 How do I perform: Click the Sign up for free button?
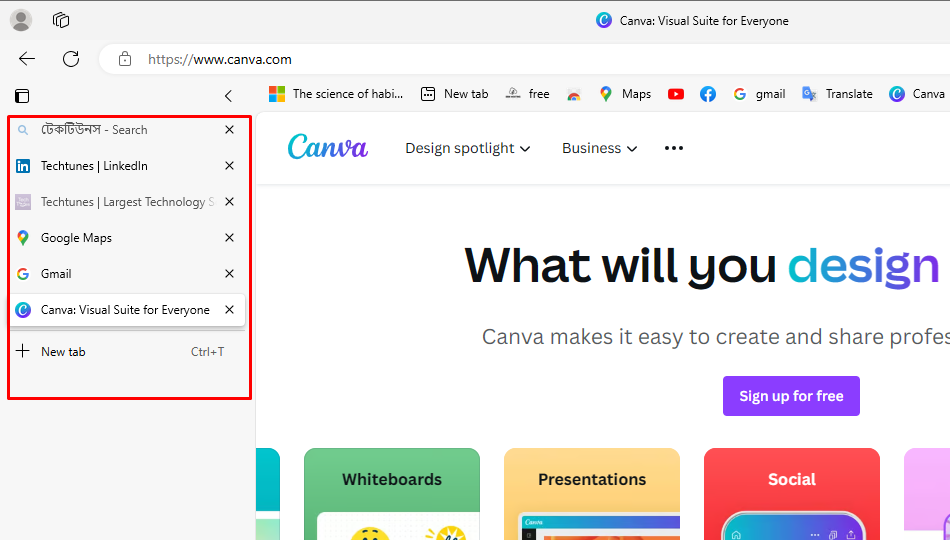[x=791, y=396]
